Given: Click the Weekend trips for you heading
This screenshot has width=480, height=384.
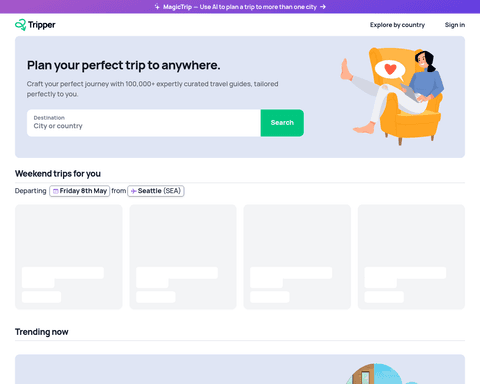Looking at the screenshot, I should 58,174.
